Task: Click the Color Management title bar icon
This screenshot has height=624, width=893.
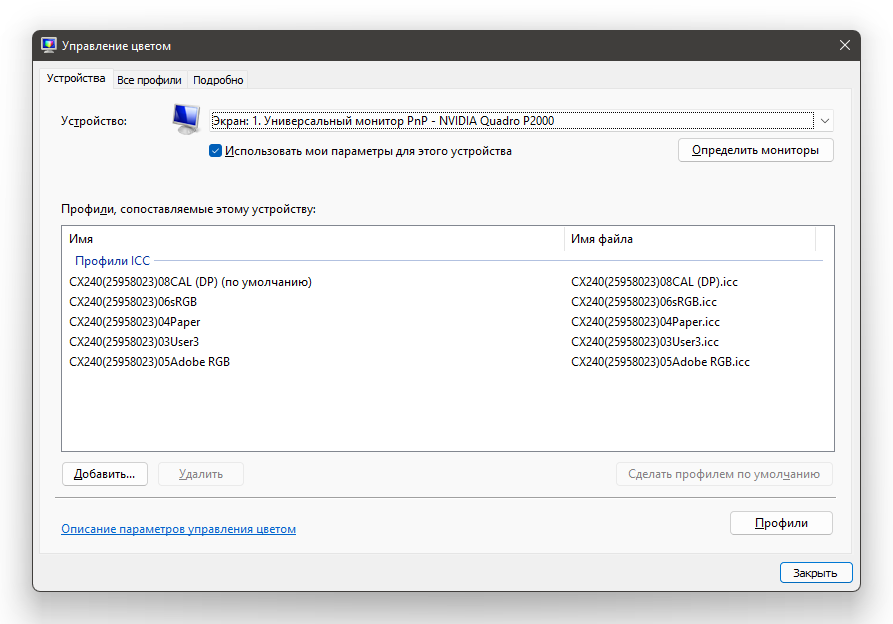Action: pos(49,45)
